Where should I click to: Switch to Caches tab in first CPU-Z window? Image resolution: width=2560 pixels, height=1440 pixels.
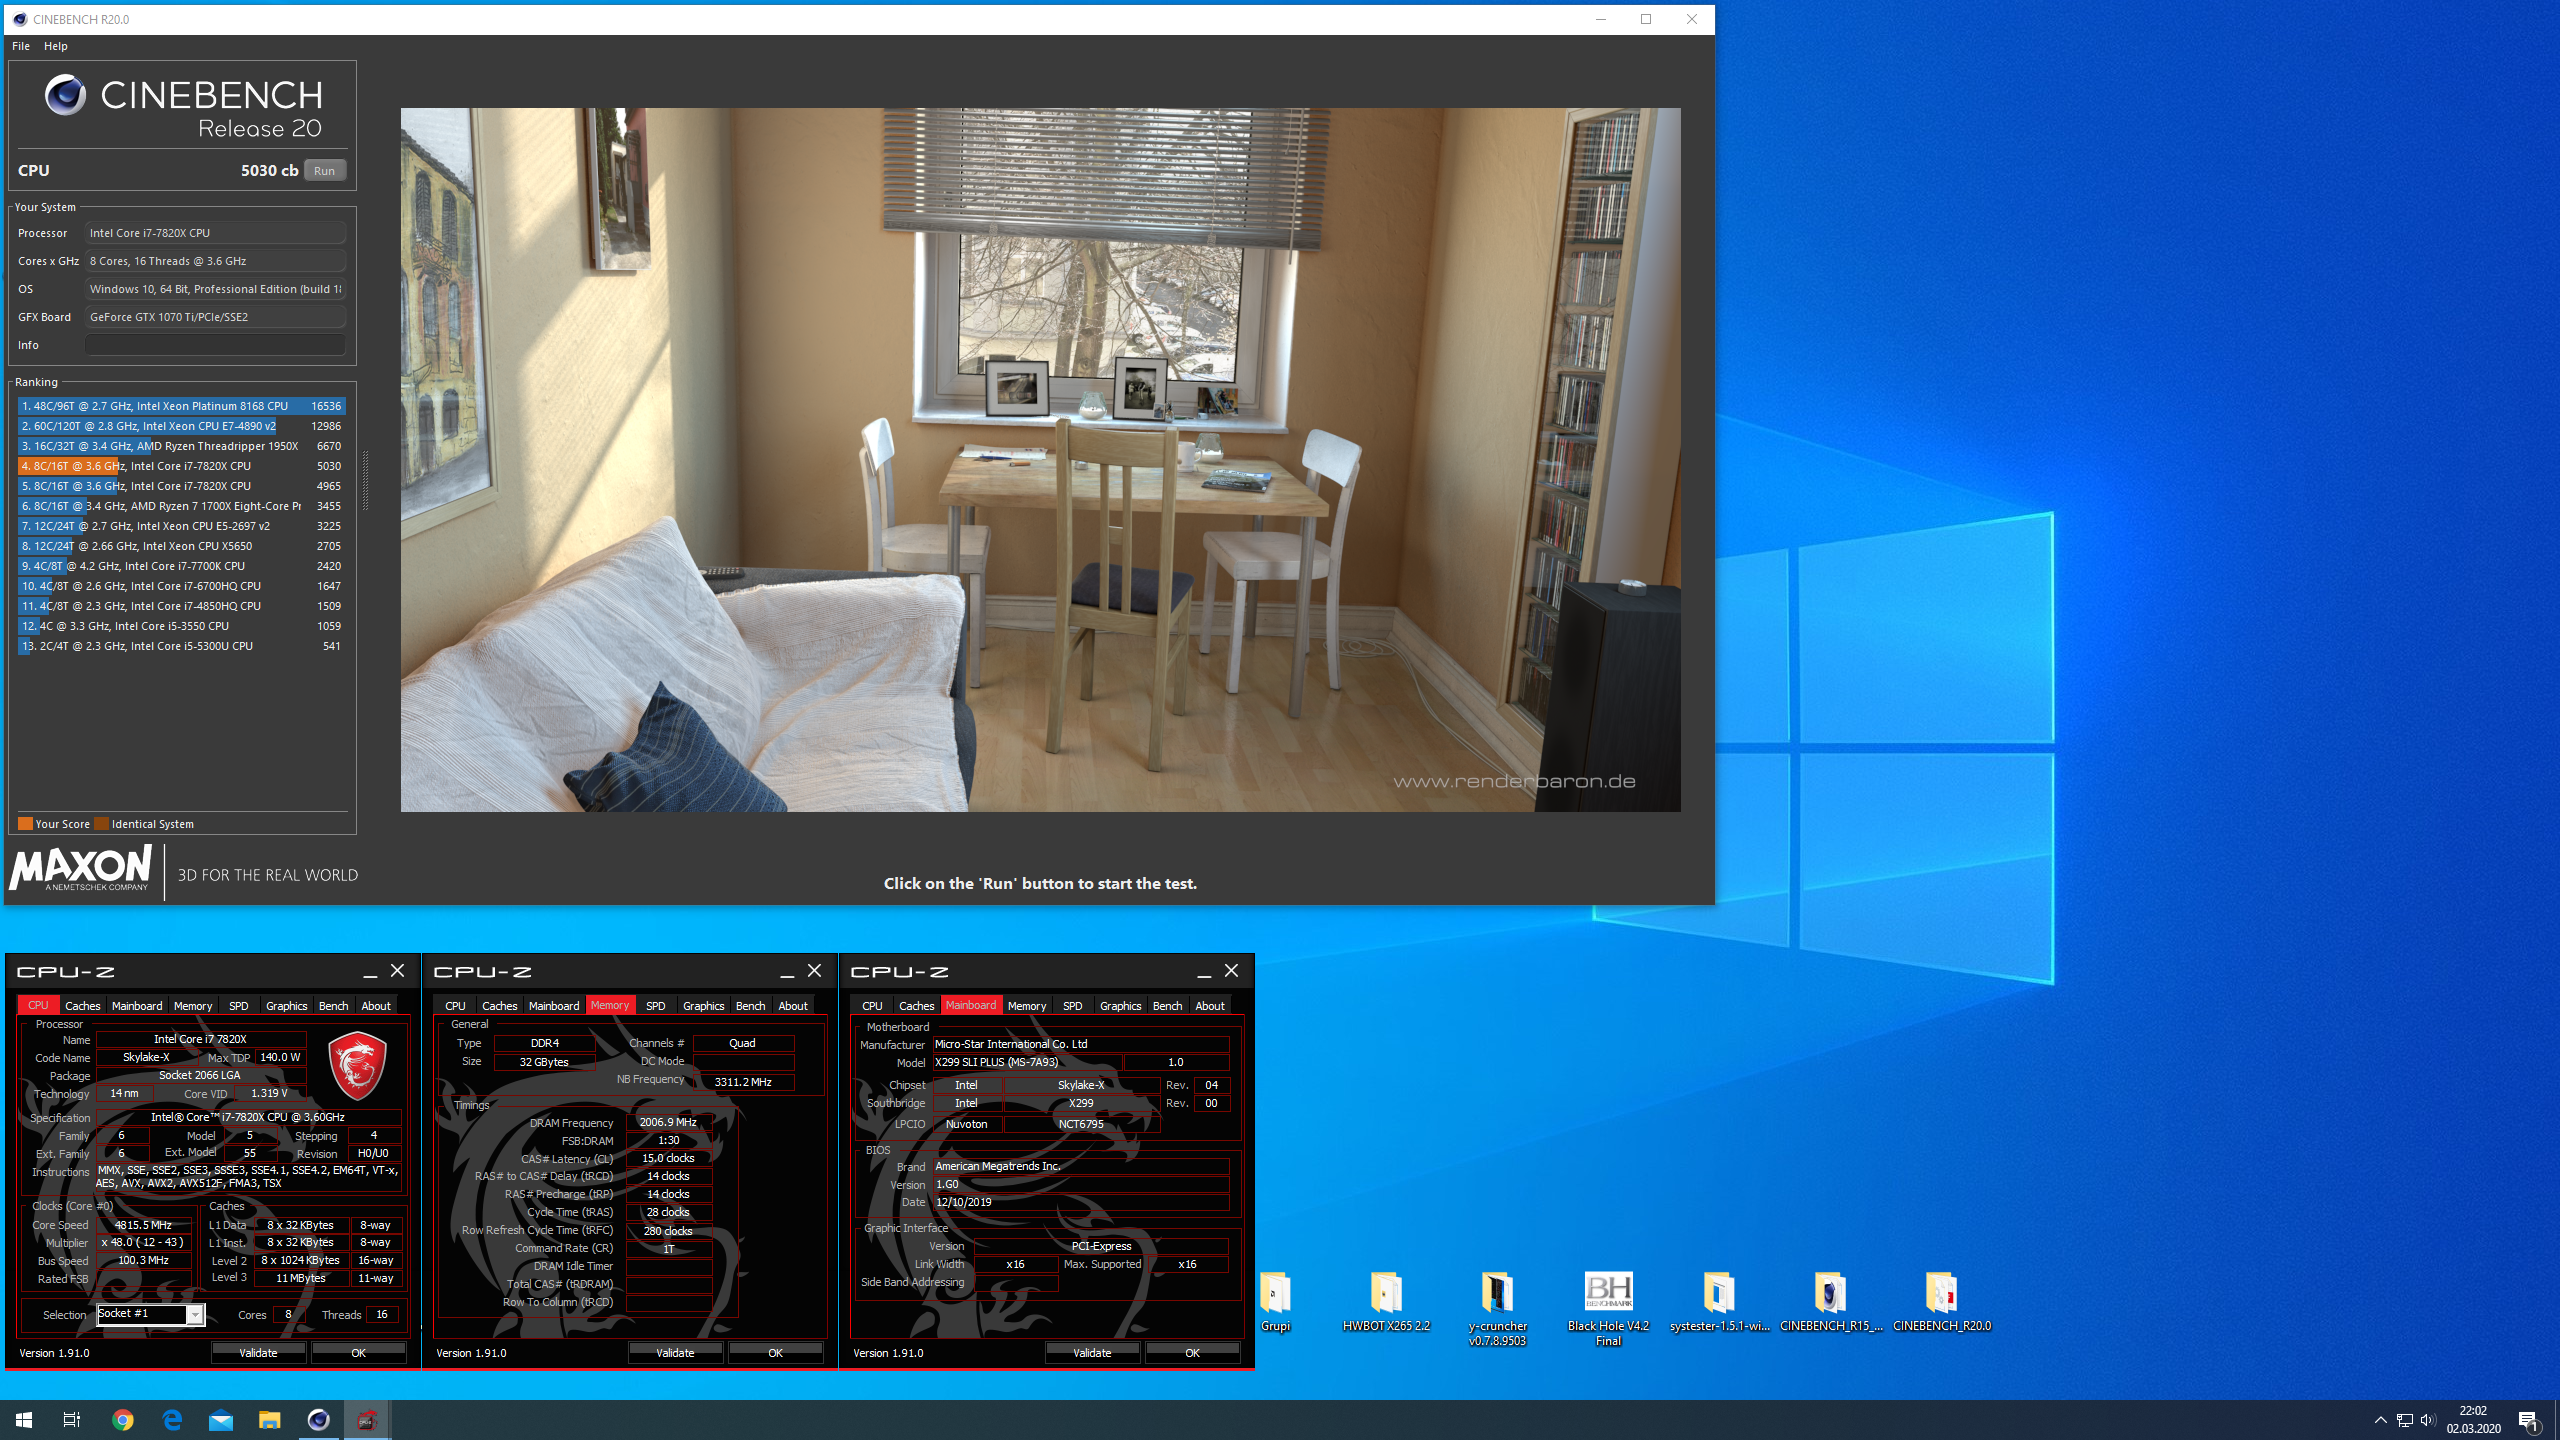83,1005
